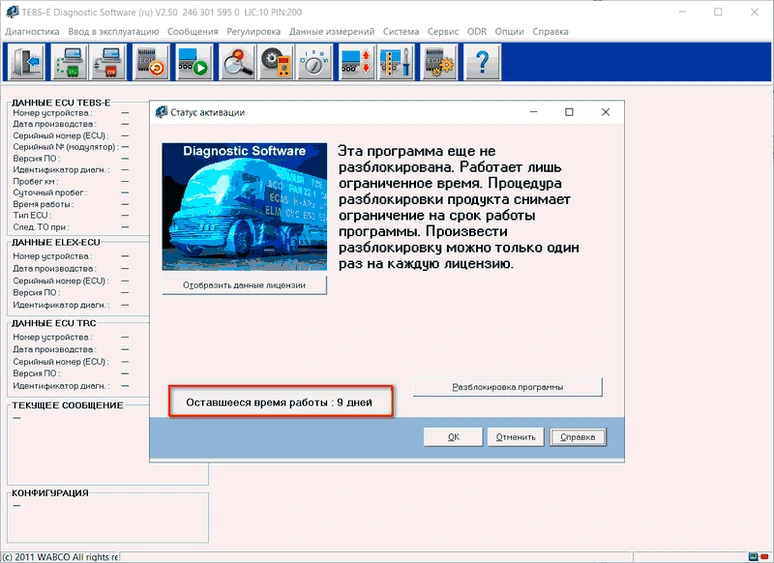Click the trailer screwdriver service icon
Image resolution: width=774 pixels, height=563 pixels.
point(396,62)
